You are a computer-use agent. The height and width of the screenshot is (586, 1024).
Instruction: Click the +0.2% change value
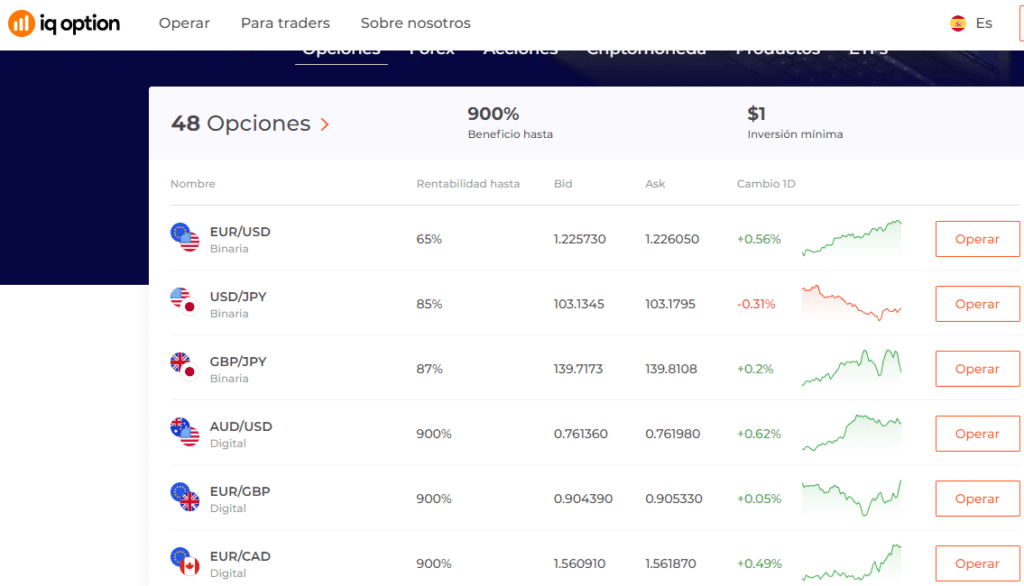pos(755,368)
